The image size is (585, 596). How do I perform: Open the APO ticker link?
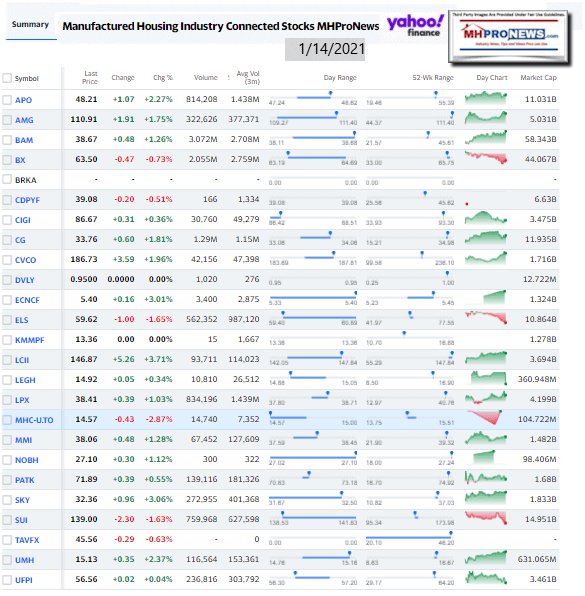point(23,100)
